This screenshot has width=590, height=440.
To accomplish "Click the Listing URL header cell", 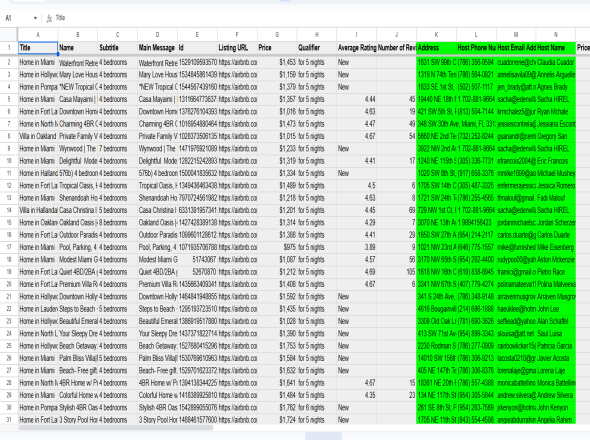I will point(237,48).
